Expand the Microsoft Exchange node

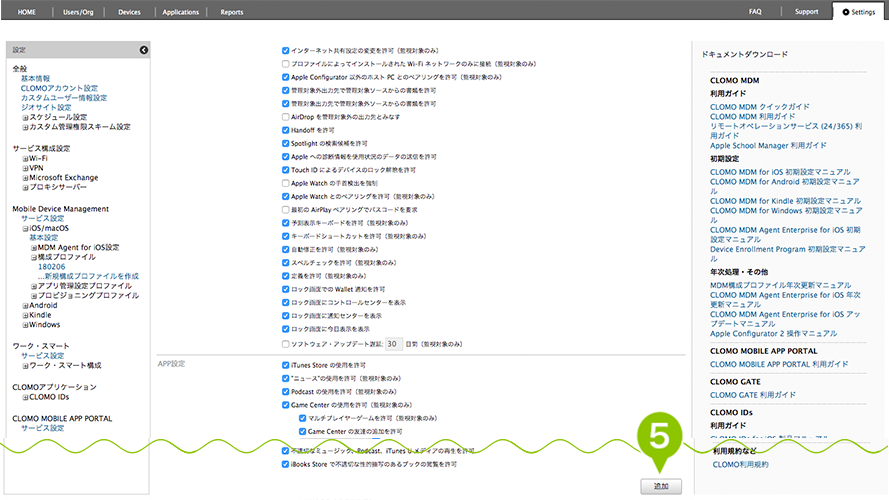[x=26, y=178]
